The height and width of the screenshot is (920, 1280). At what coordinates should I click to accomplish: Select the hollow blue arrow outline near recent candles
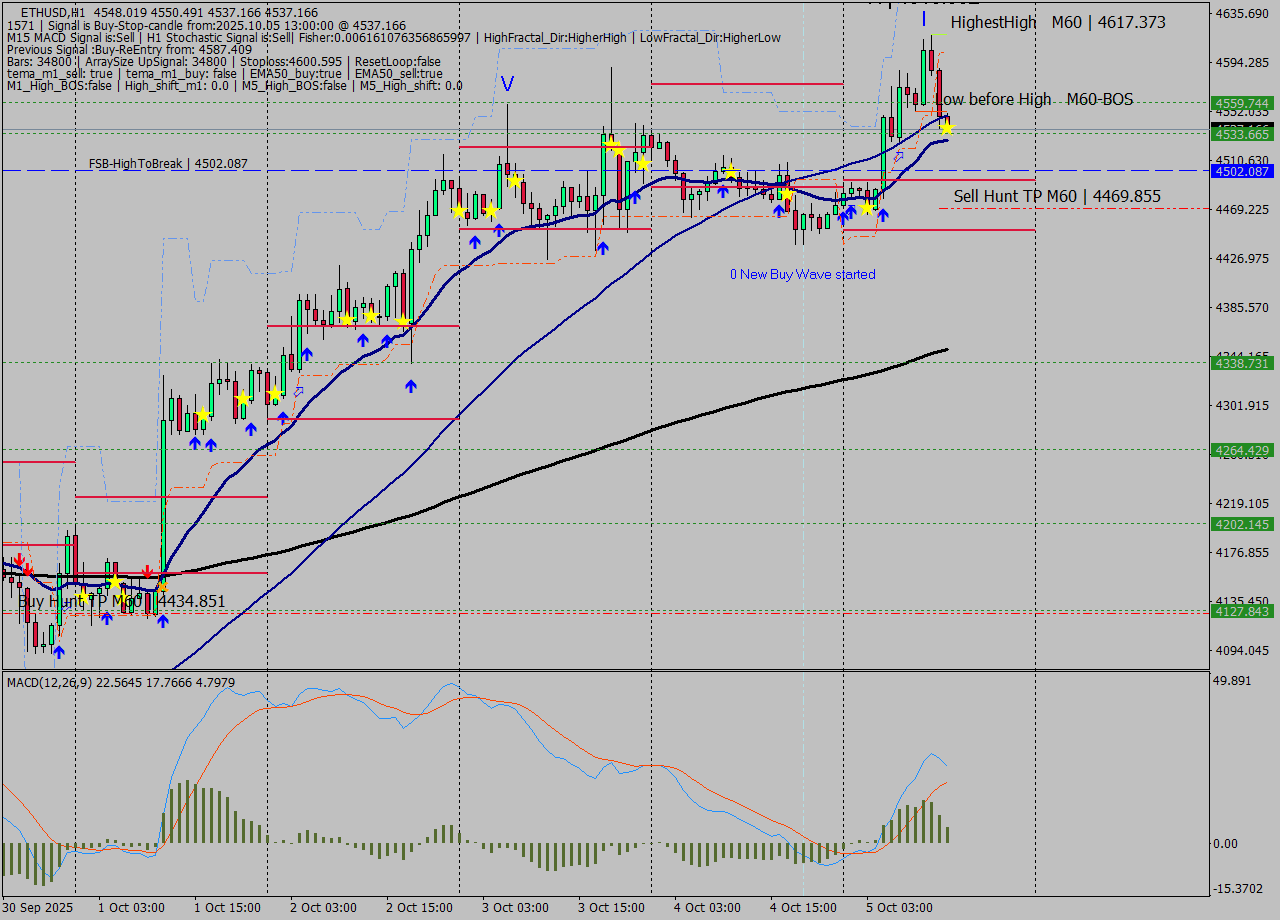pyautogui.click(x=899, y=156)
